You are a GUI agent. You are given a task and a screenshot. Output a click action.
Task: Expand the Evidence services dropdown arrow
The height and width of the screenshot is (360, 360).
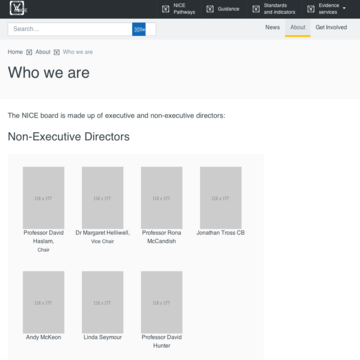344,8
